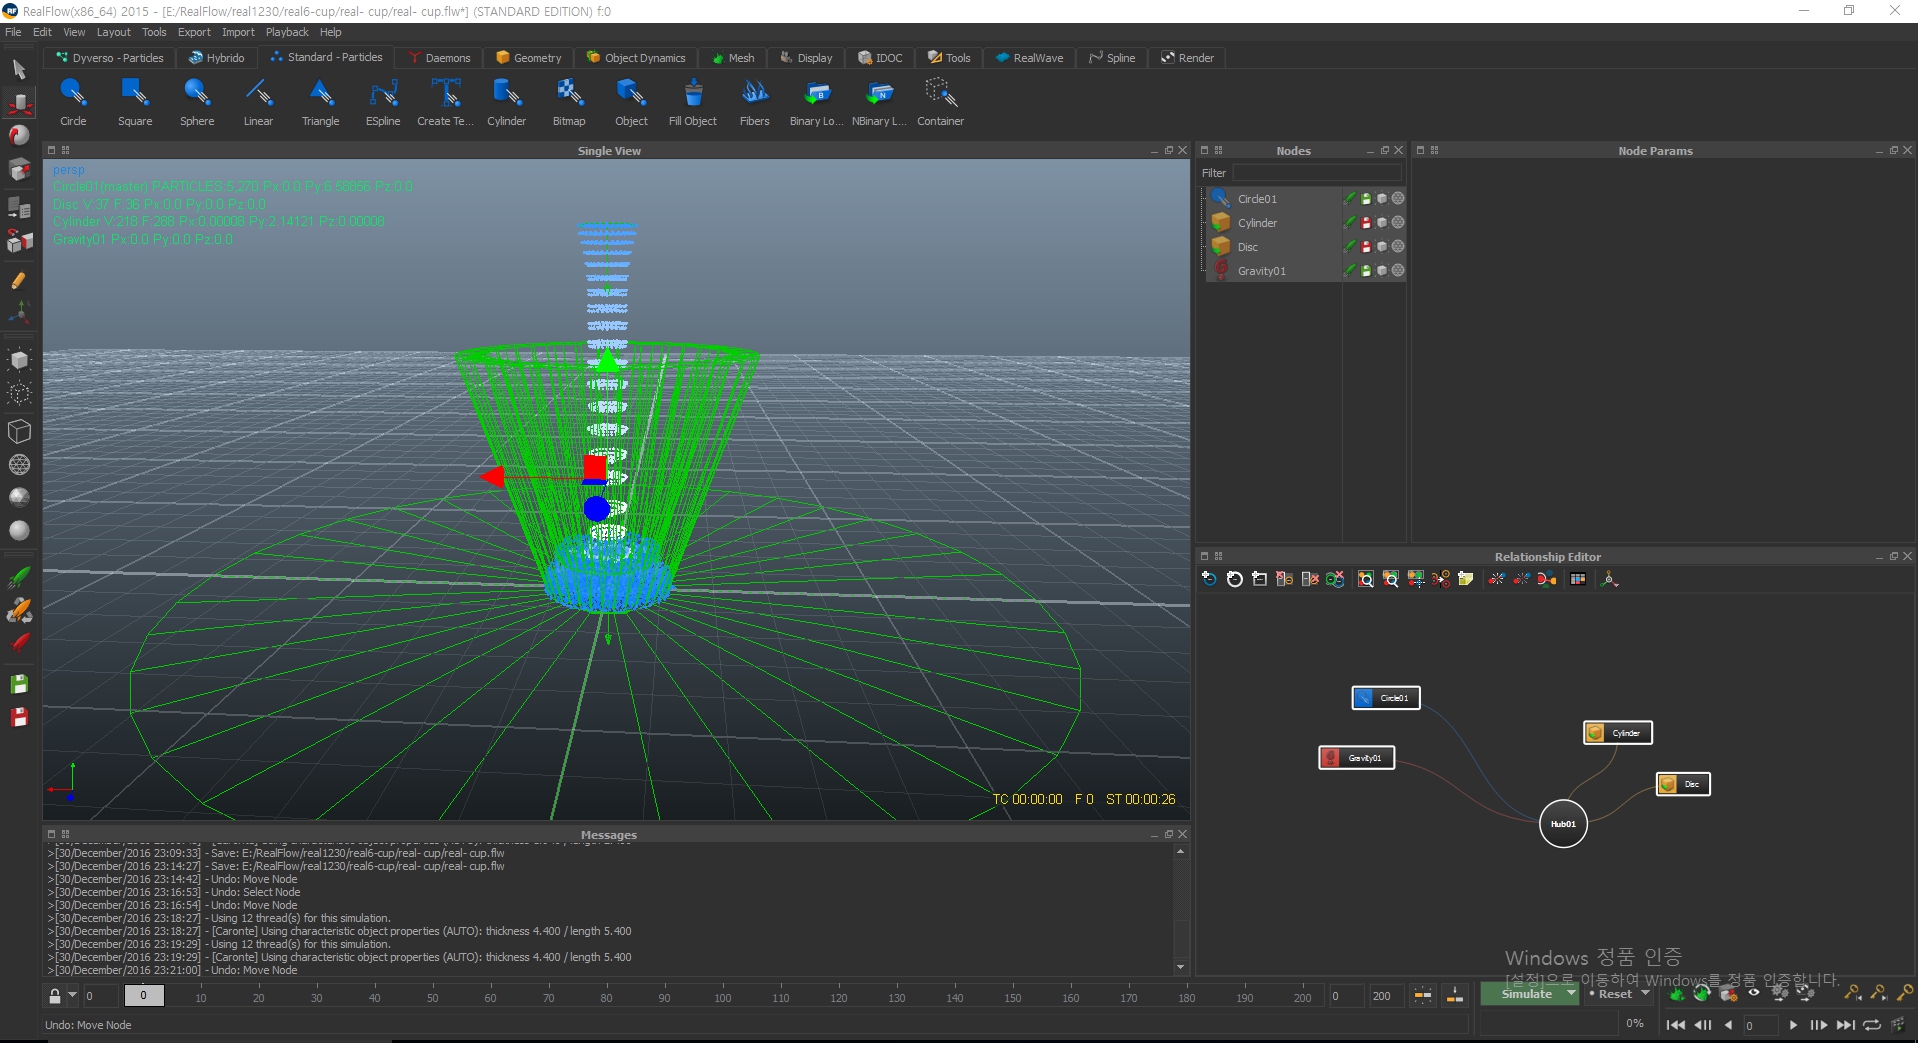Select the Binary Loader emitter tool
The width and height of the screenshot is (1918, 1043).
(817, 103)
